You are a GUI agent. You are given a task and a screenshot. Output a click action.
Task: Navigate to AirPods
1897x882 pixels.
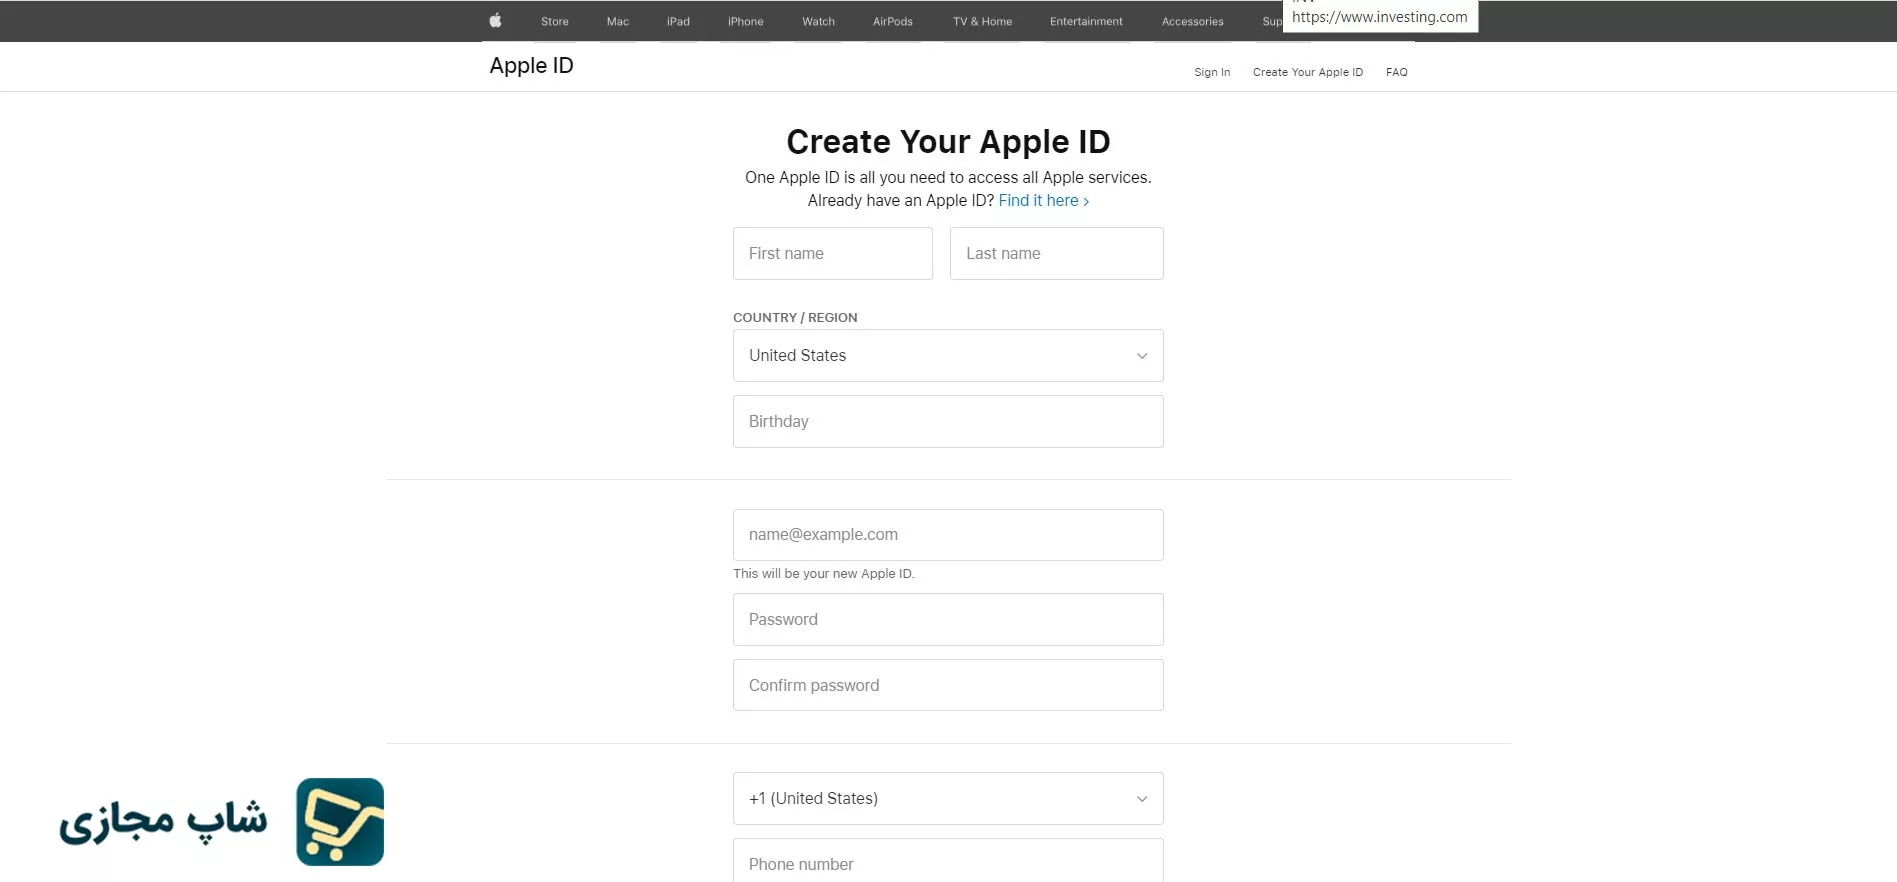(x=893, y=21)
